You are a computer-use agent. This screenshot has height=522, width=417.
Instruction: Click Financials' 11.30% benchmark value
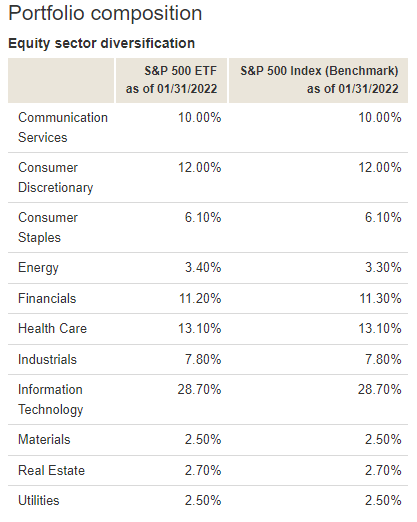380,298
